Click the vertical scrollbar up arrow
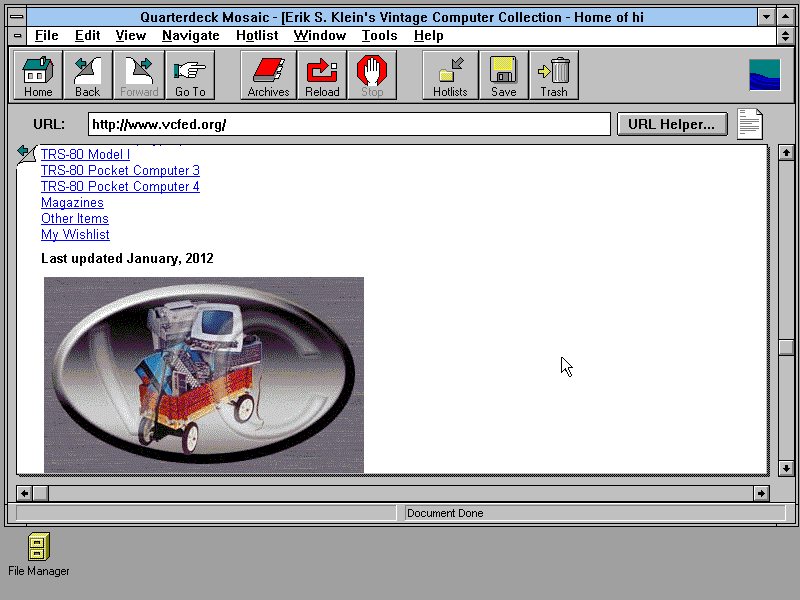The width and height of the screenshot is (800, 600). click(x=786, y=153)
